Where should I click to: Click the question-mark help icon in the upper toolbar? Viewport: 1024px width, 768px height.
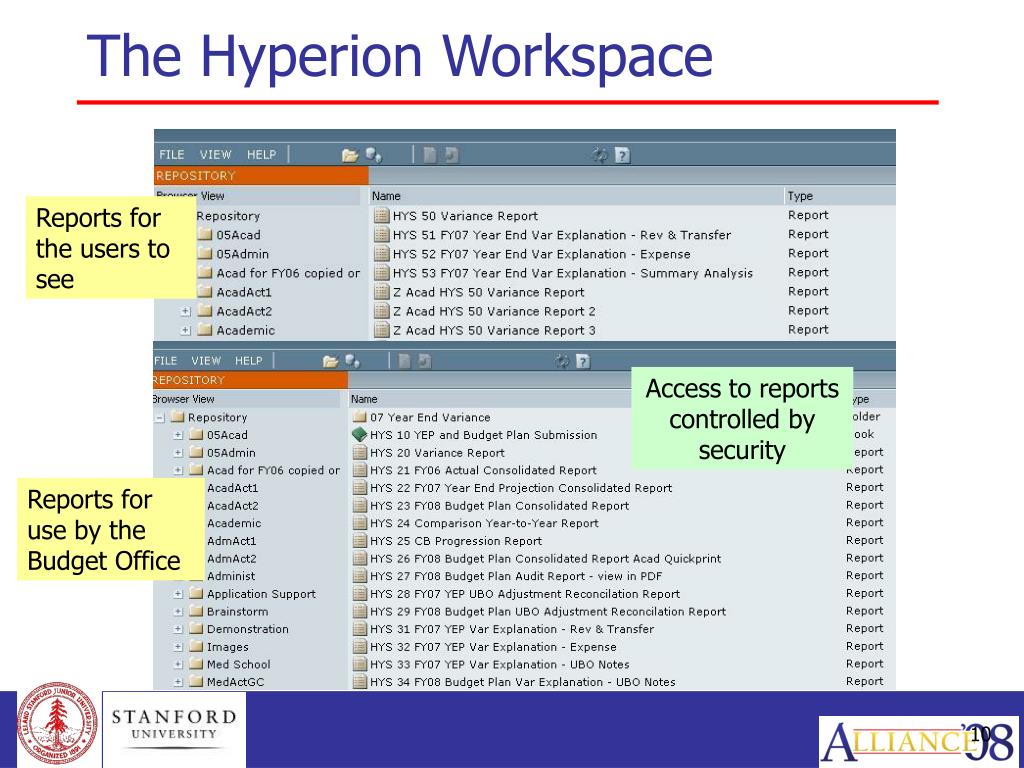(x=622, y=155)
